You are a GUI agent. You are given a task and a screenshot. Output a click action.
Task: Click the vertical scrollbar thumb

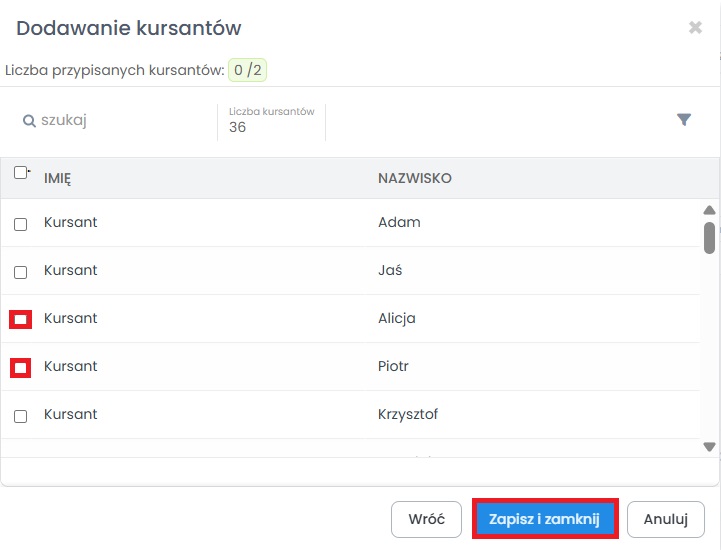709,238
